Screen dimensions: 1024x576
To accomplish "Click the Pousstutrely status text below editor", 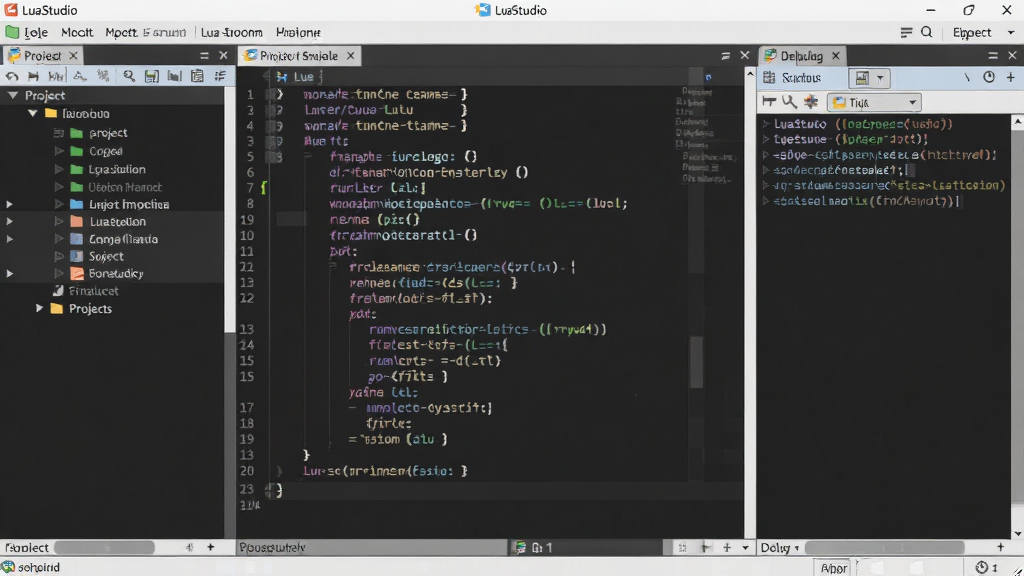I will (x=272, y=547).
